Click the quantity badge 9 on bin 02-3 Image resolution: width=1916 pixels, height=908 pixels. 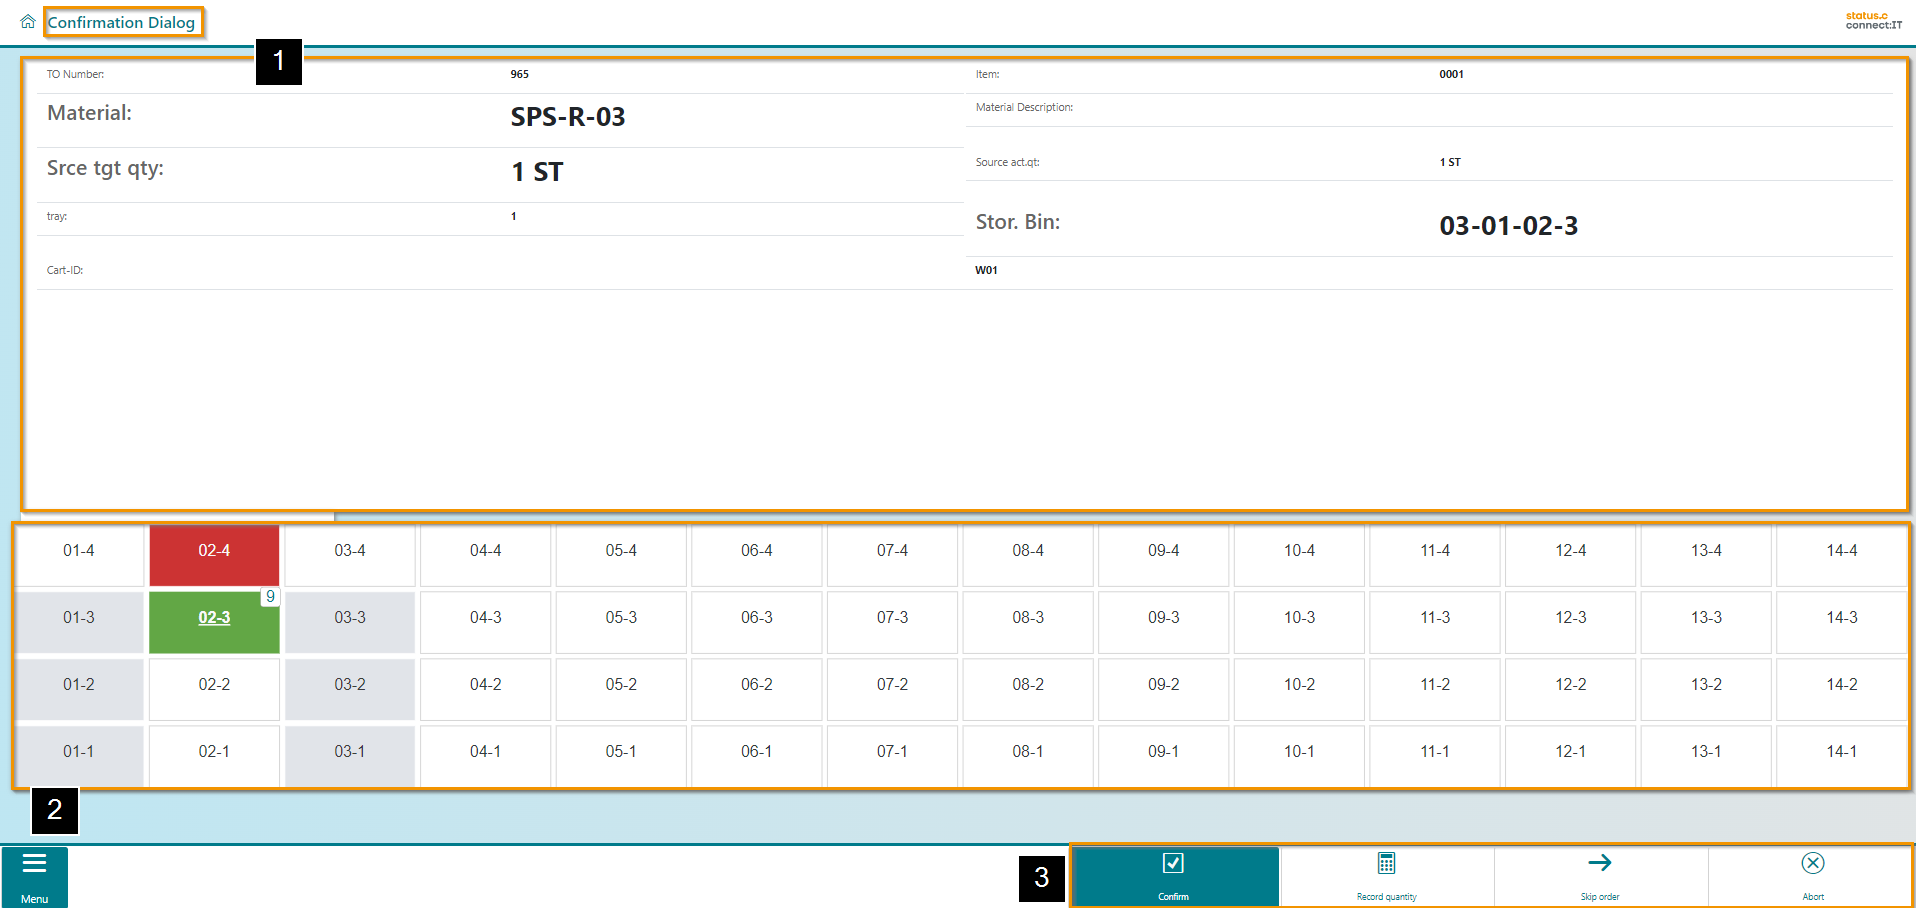click(x=270, y=597)
